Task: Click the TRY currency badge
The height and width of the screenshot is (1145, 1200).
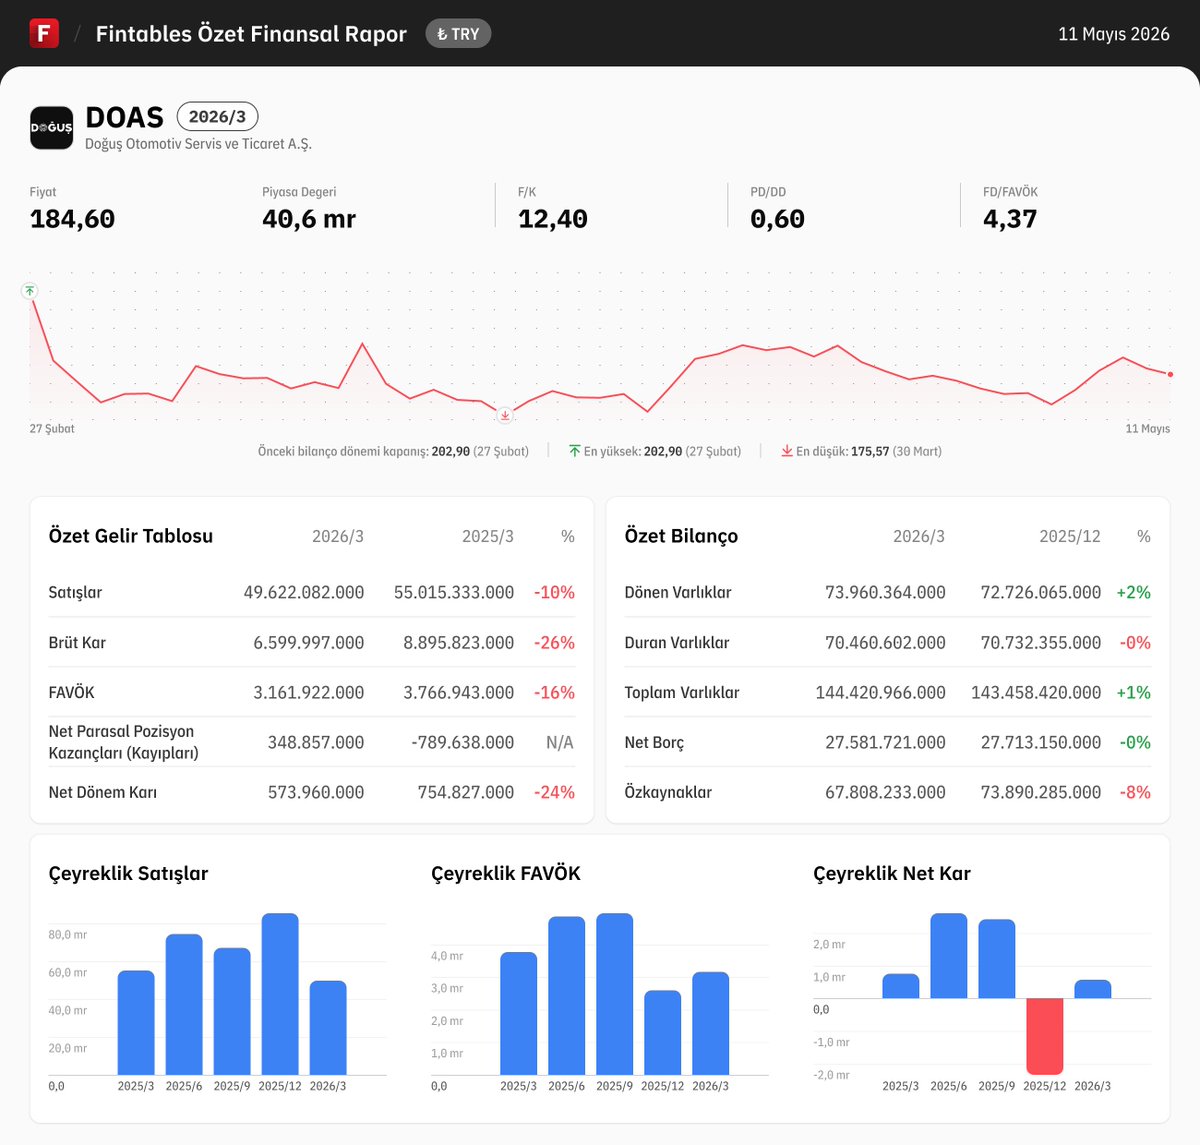Action: point(458,34)
